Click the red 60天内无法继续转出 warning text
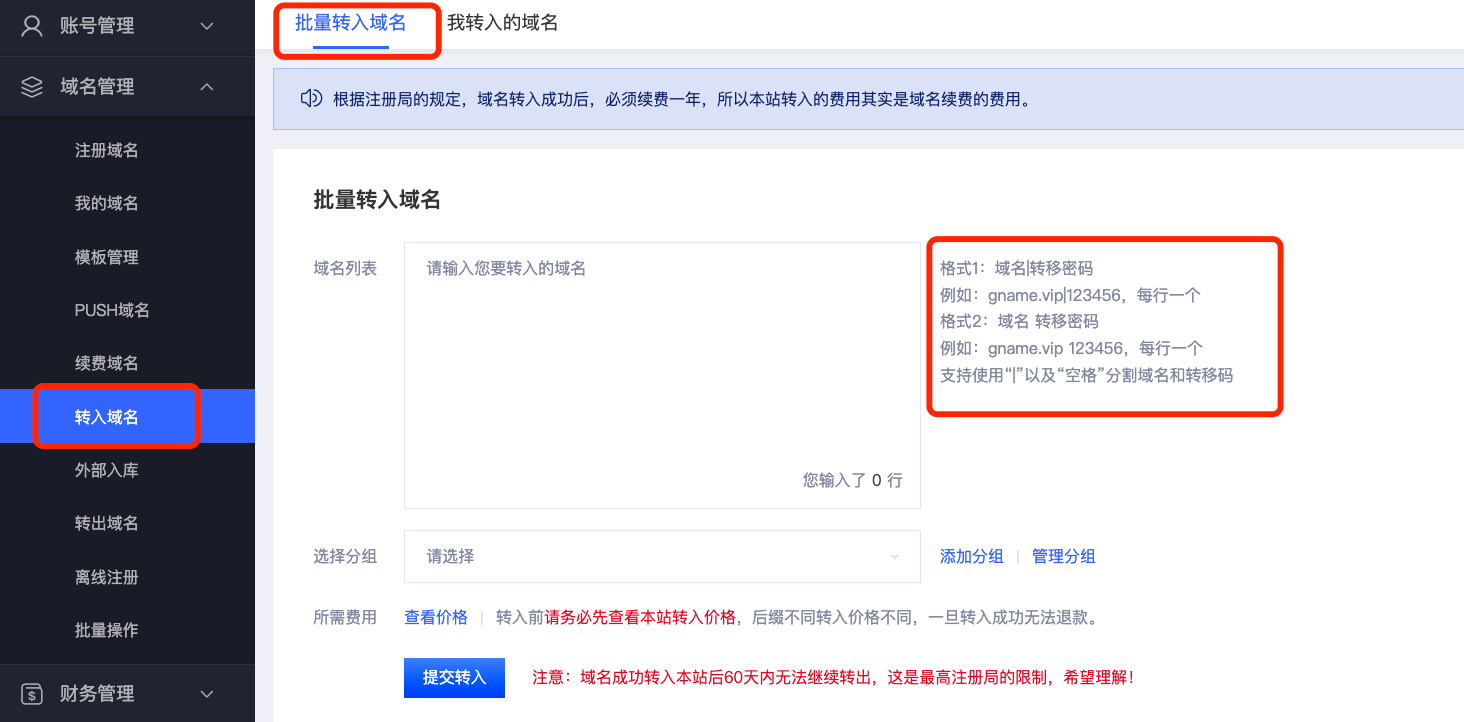Image resolution: width=1464 pixels, height=722 pixels. 833,677
